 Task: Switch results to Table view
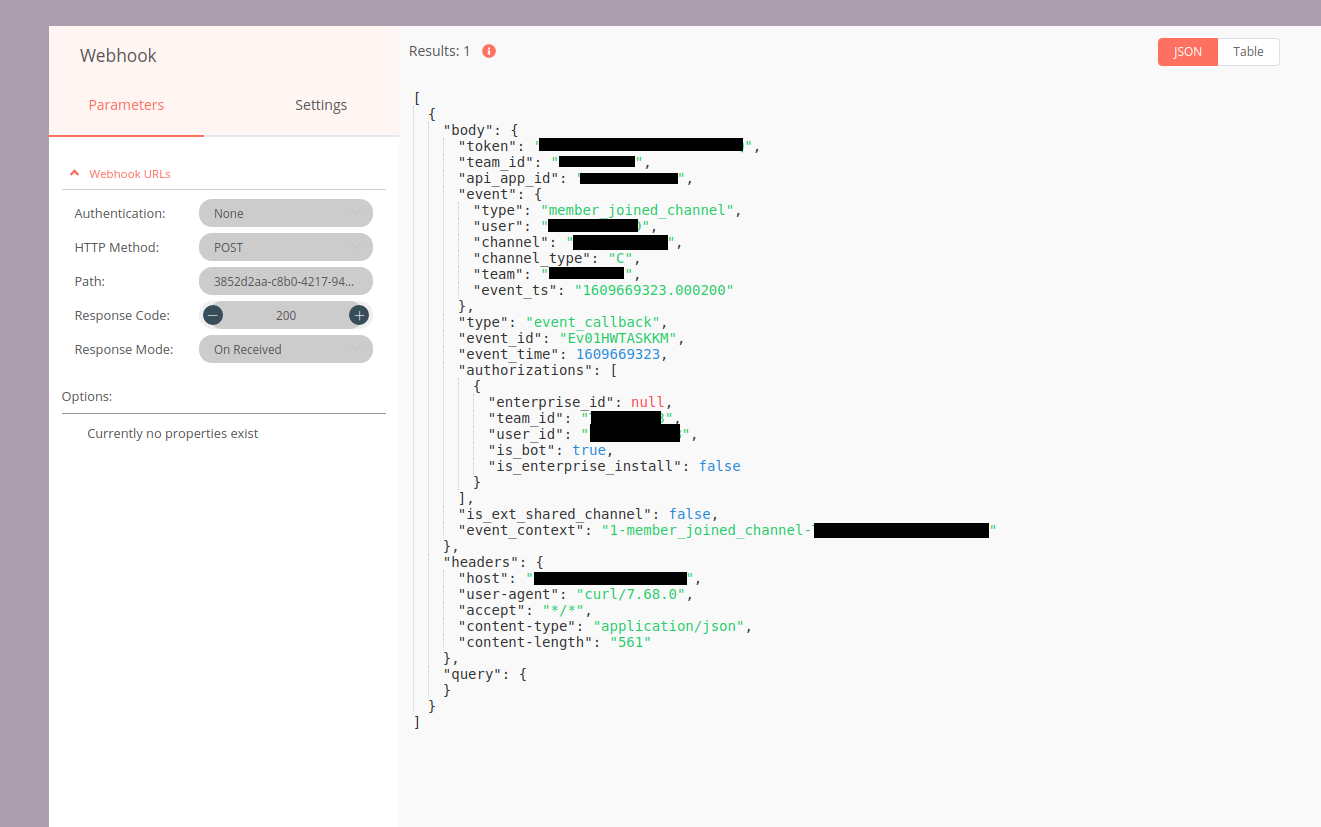(1248, 52)
